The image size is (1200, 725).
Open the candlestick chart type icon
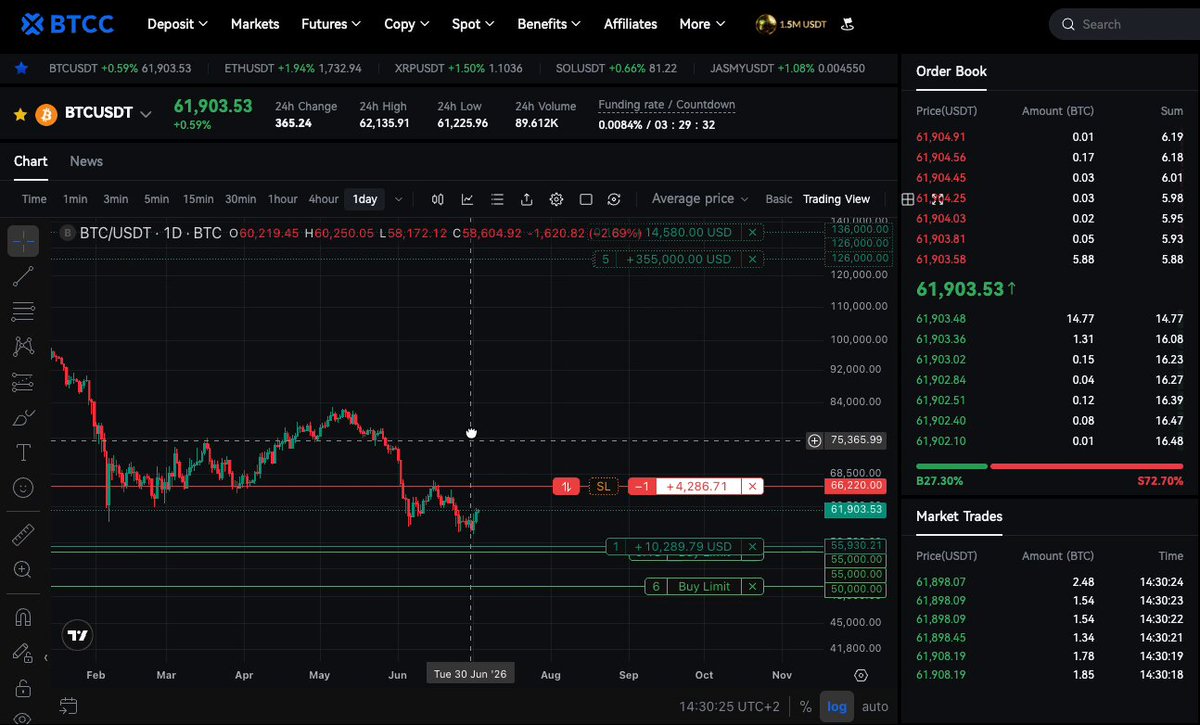tap(438, 199)
